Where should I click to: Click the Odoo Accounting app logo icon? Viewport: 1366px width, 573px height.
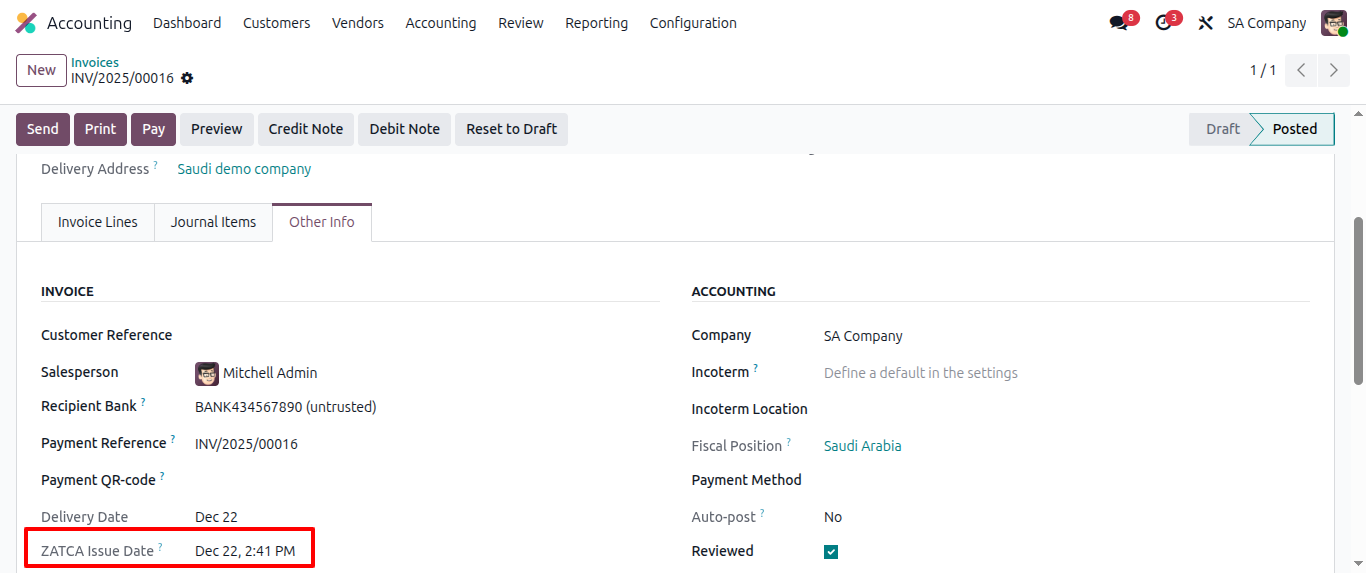[26, 23]
